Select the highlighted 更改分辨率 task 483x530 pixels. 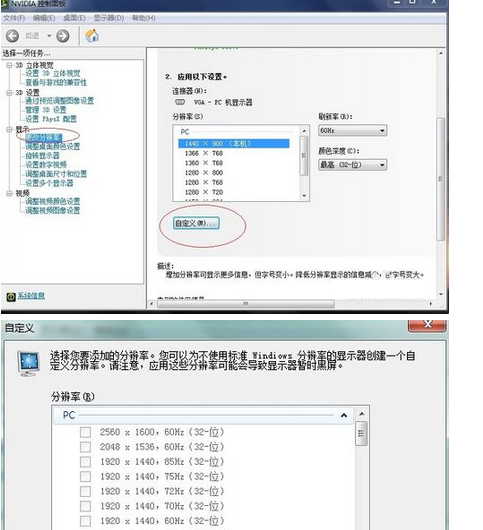click(x=44, y=137)
